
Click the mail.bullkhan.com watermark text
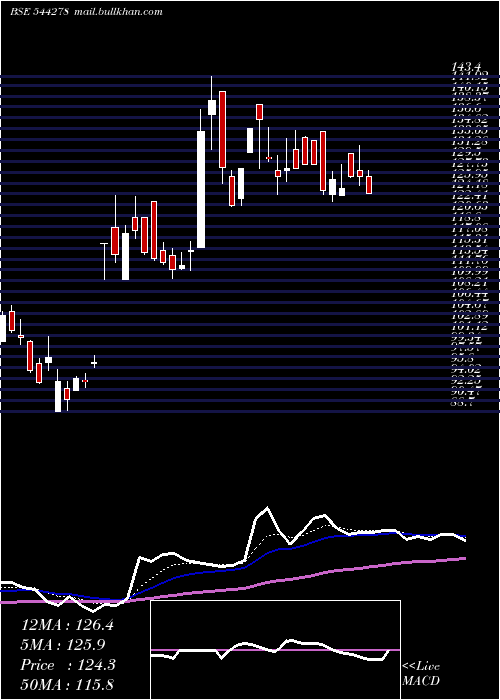pos(117,12)
